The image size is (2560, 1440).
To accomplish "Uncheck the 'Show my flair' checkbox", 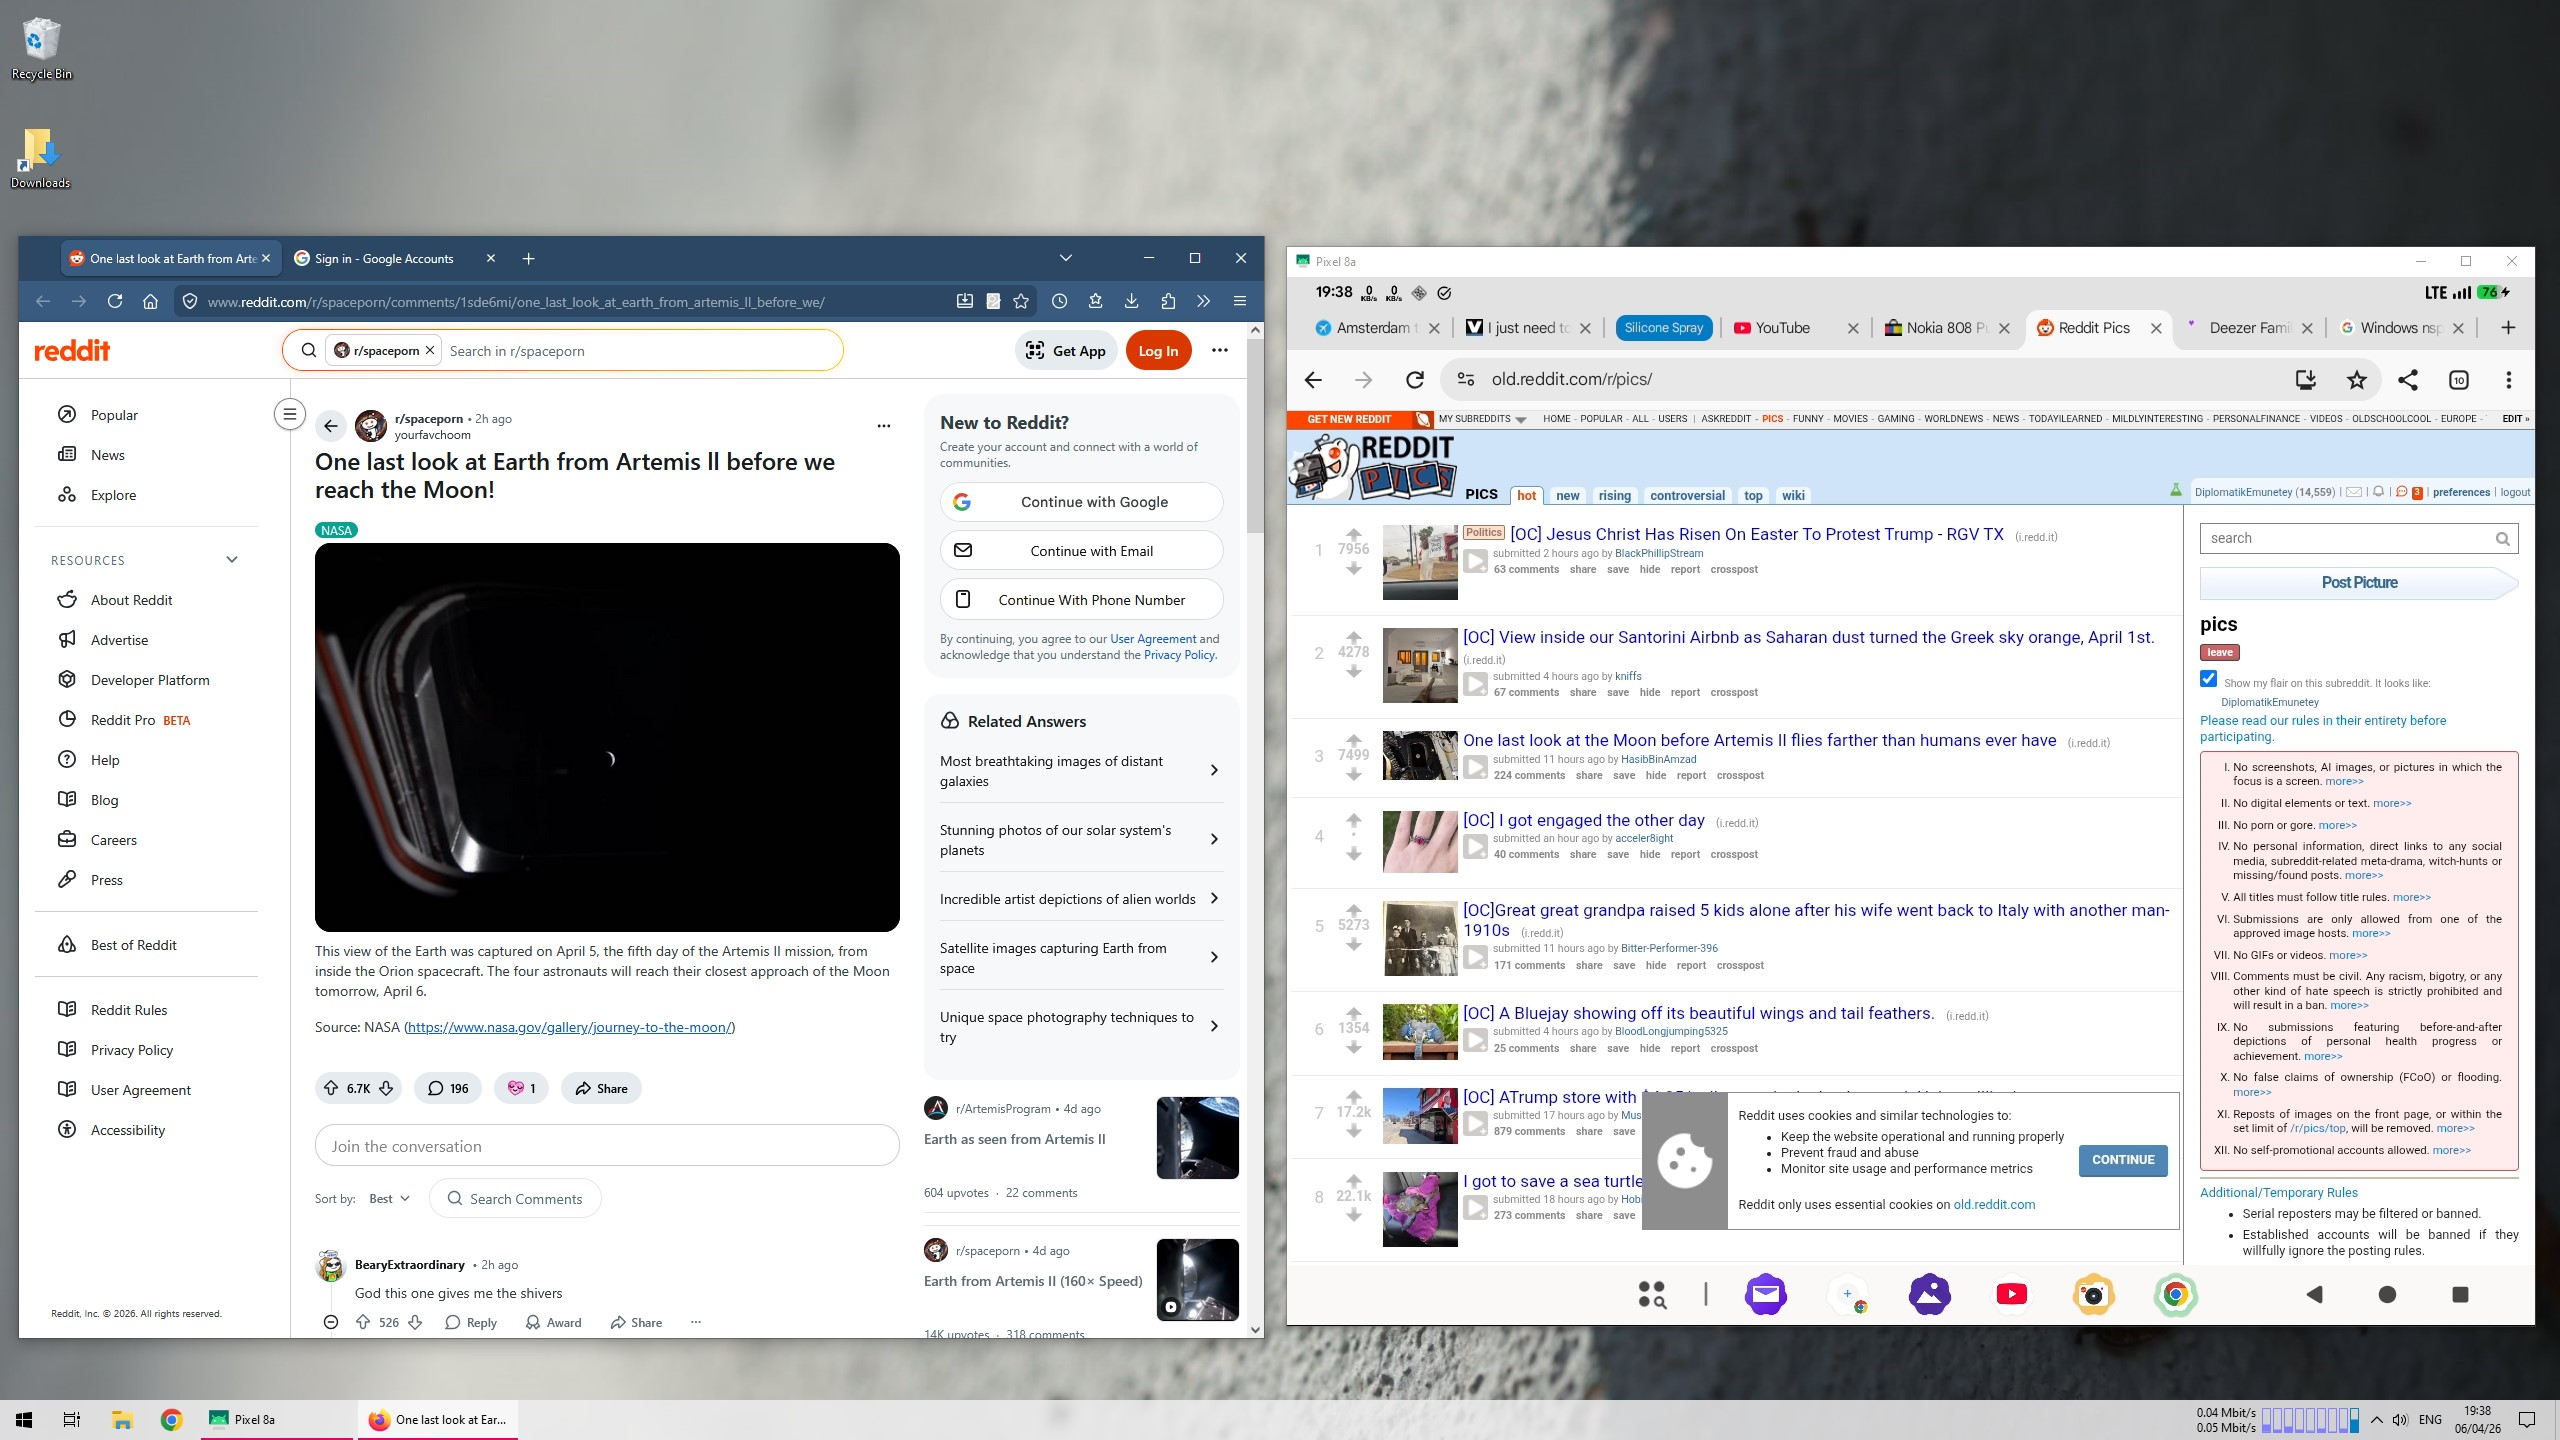I will point(2209,679).
